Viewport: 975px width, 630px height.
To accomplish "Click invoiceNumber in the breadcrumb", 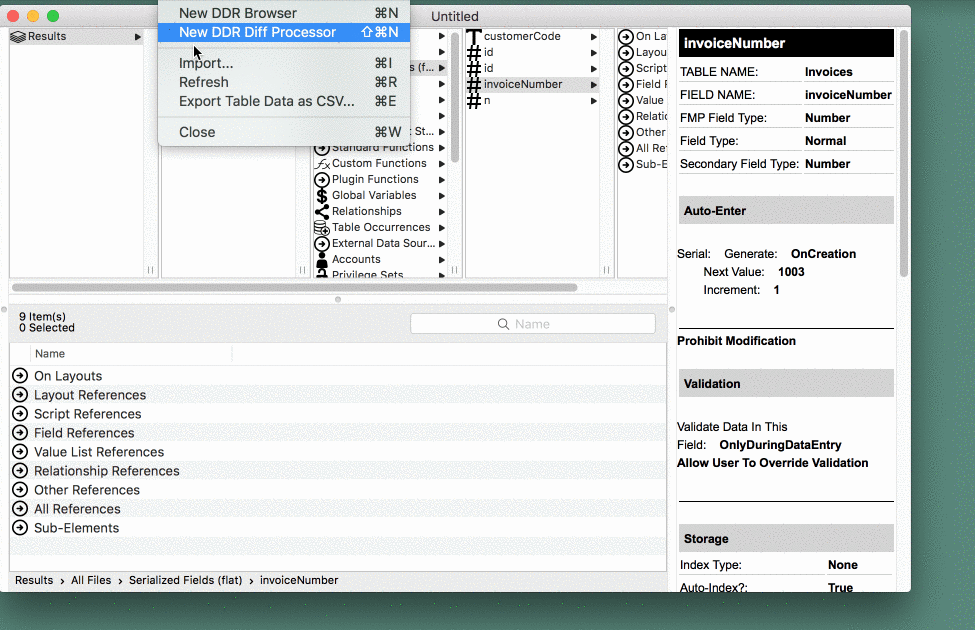I will (299, 580).
